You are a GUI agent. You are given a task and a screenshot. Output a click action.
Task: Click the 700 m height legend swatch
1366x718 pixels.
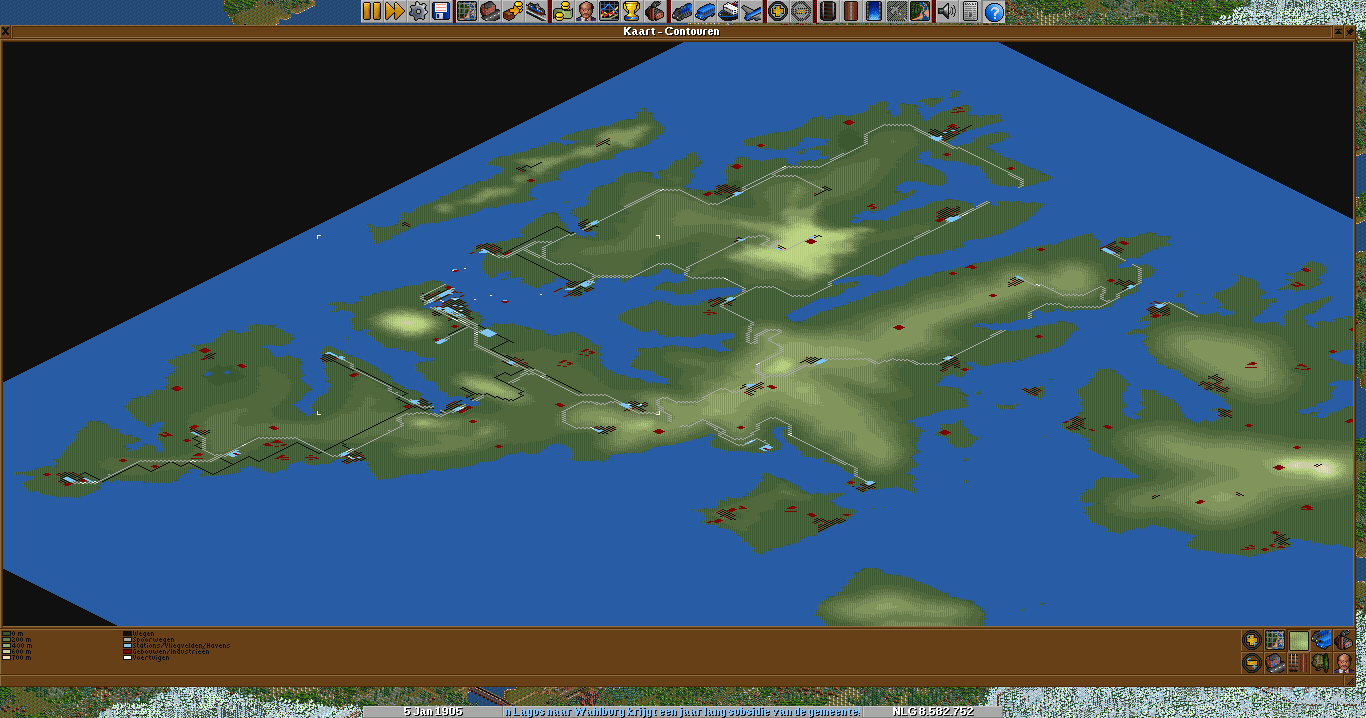tap(6, 658)
